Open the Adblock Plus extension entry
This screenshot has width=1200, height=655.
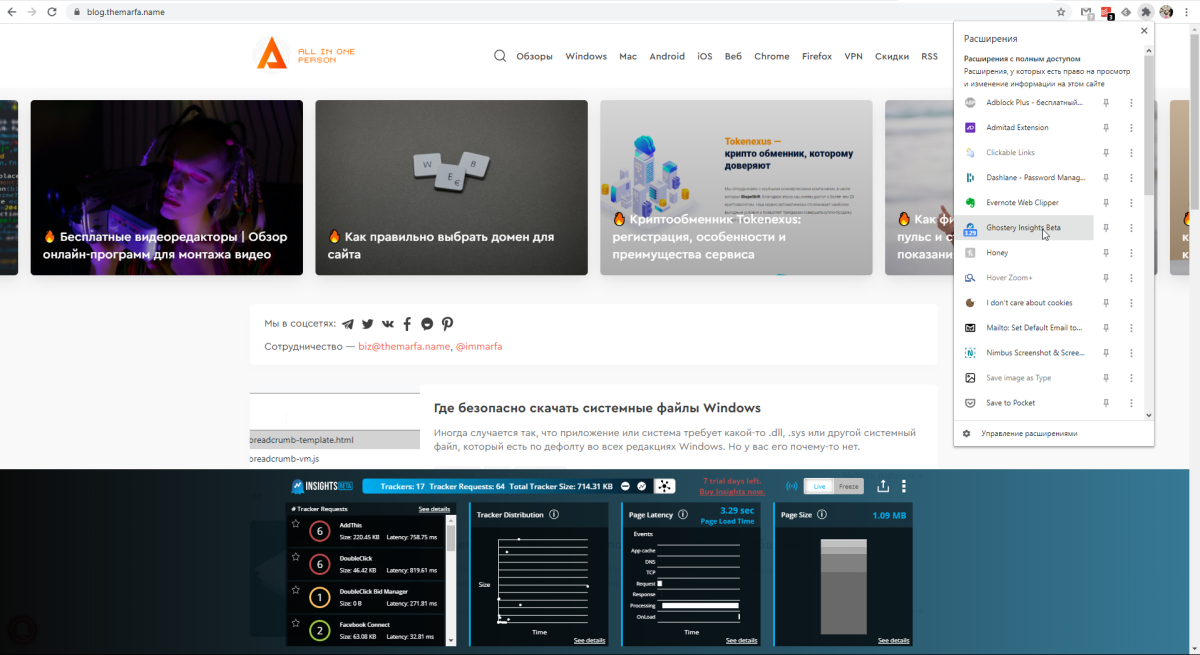(1025, 103)
